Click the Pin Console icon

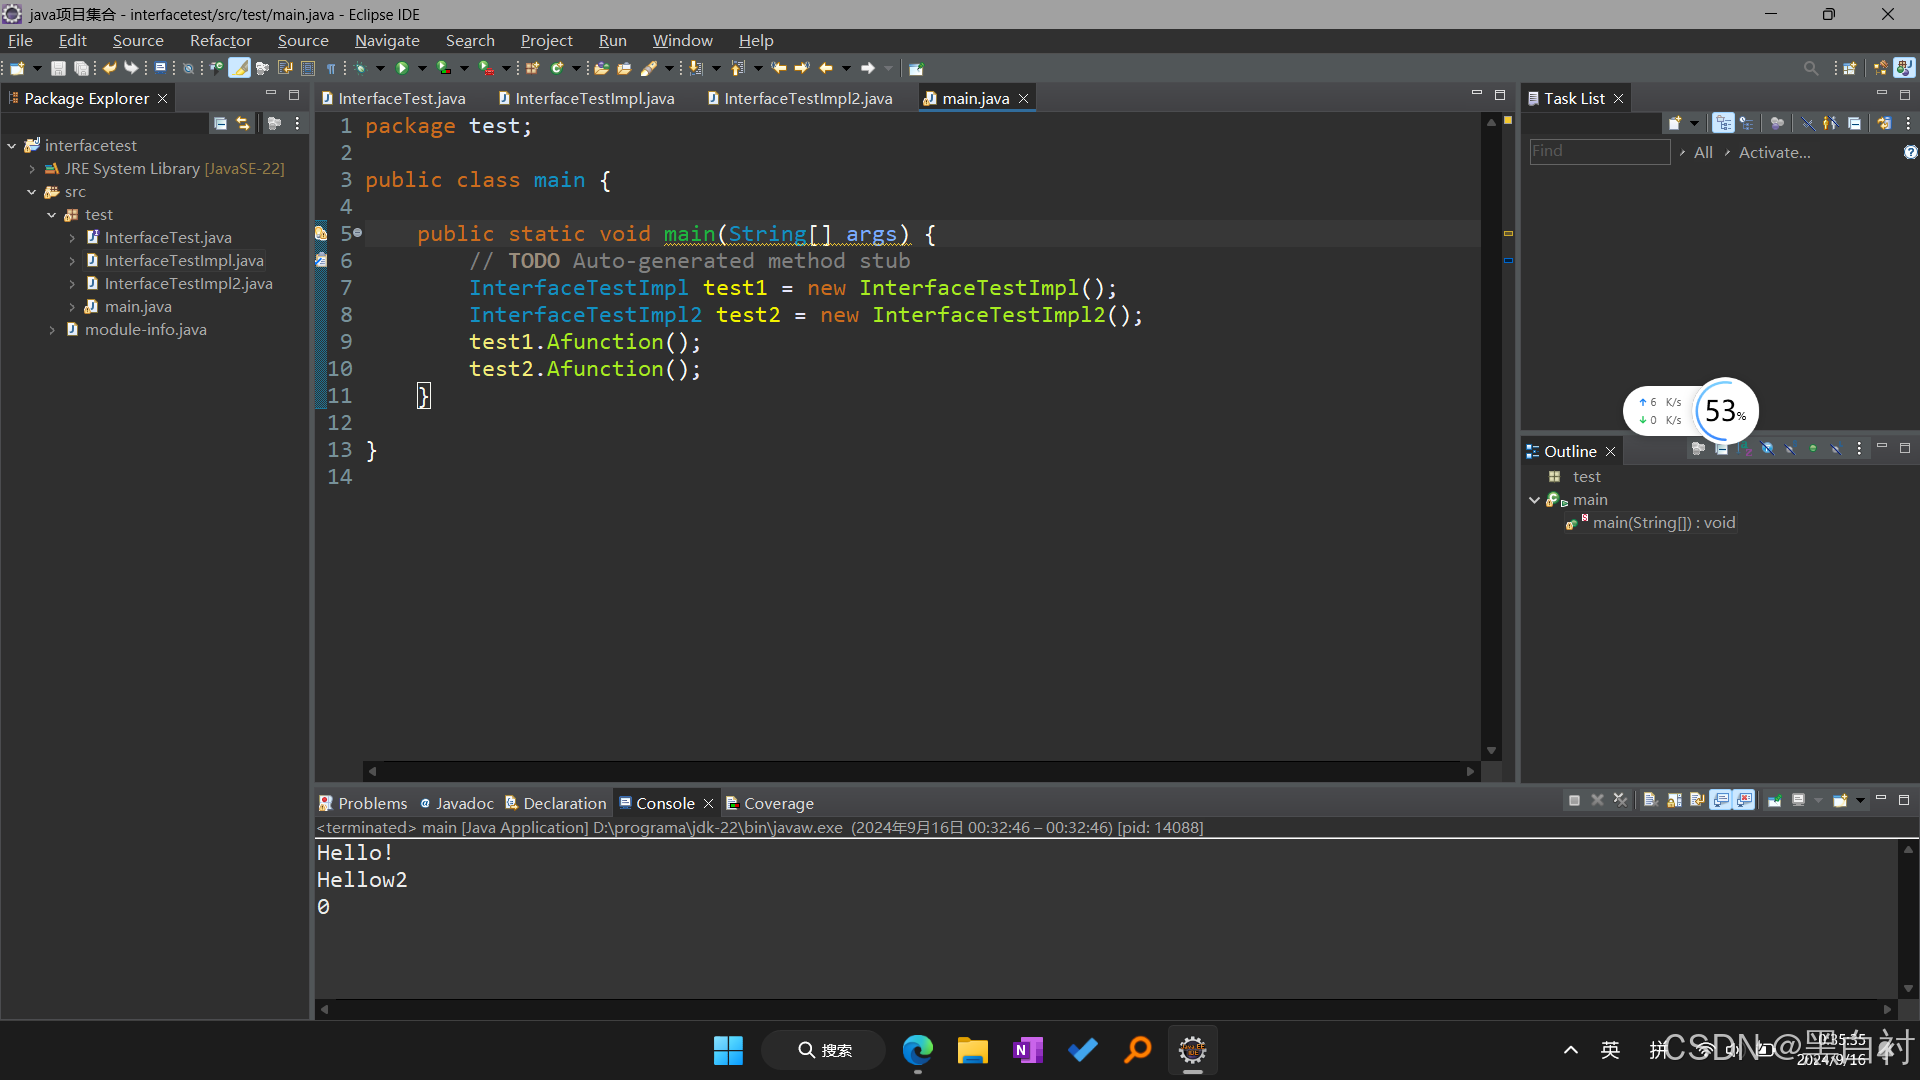tap(1774, 800)
